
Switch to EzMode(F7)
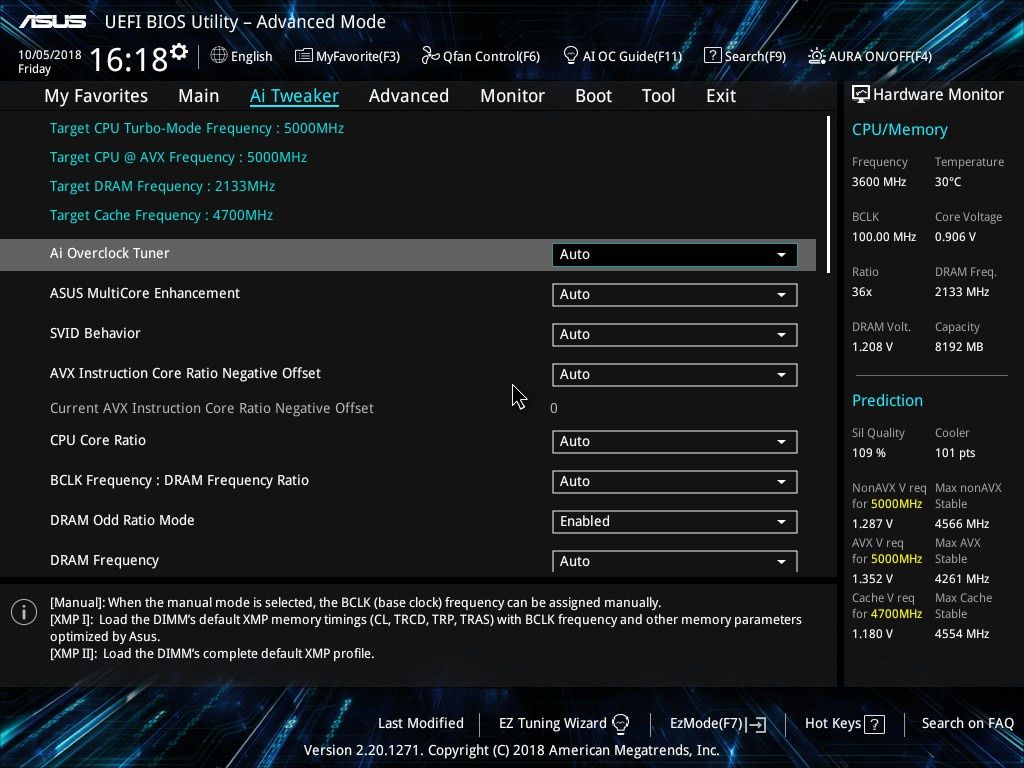(x=718, y=724)
